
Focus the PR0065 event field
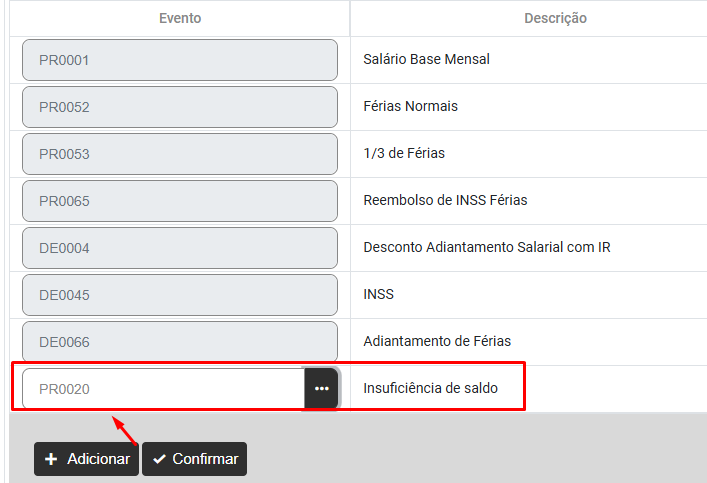click(x=180, y=201)
